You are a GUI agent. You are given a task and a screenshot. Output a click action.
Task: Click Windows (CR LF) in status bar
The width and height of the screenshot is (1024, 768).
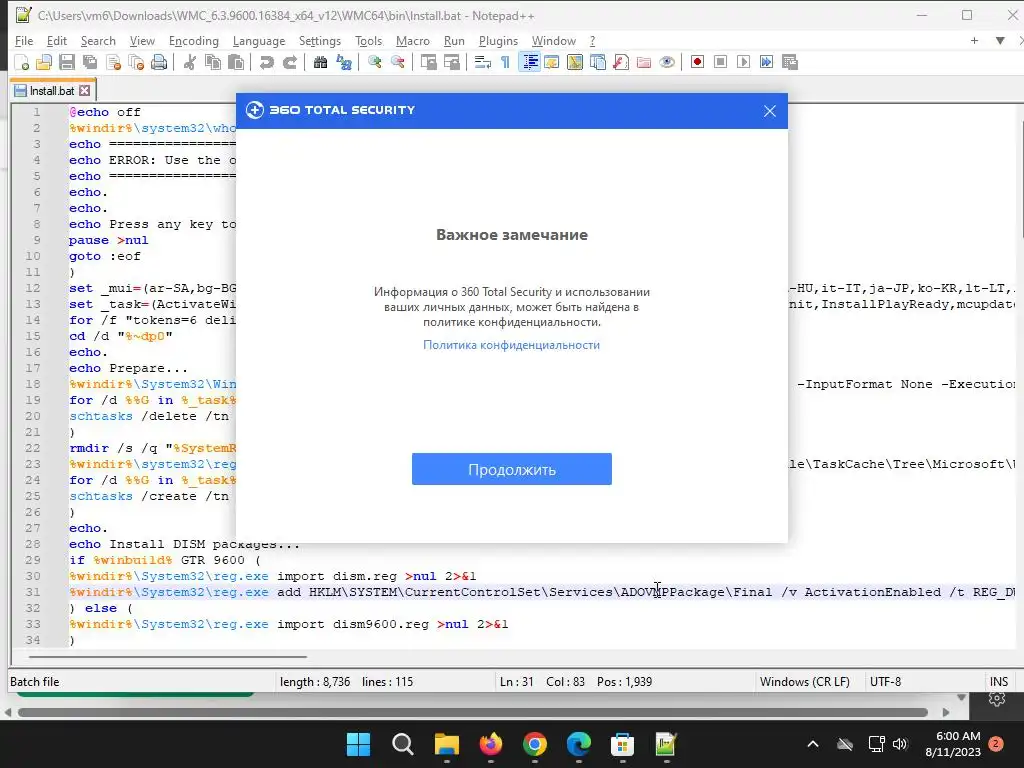click(805, 682)
